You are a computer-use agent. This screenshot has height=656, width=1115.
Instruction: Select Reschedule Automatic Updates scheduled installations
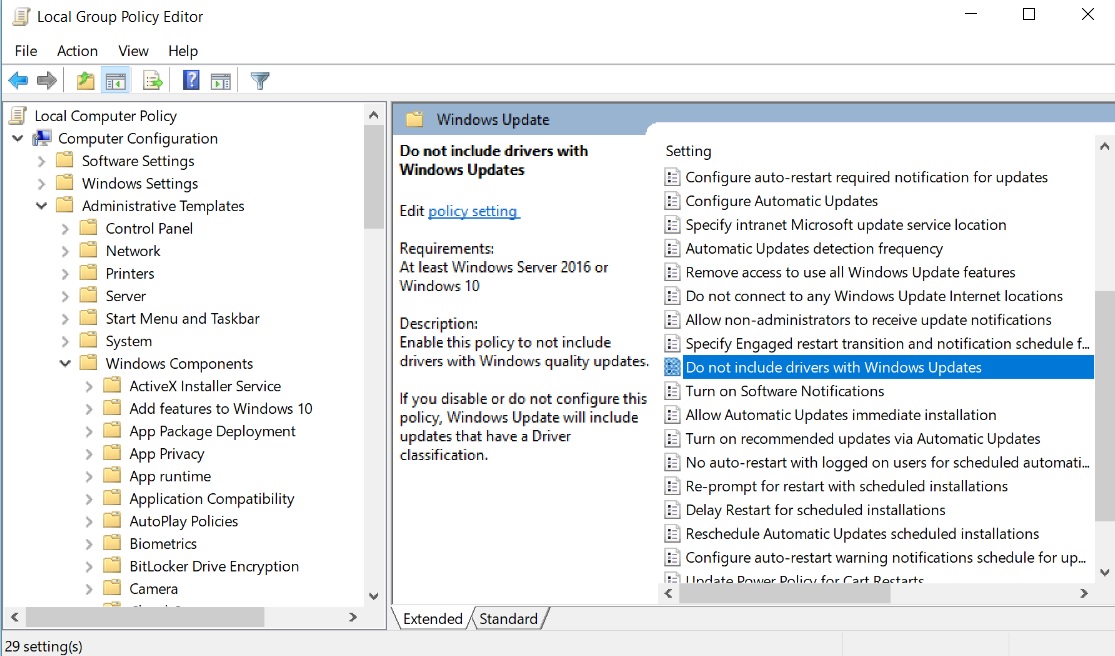(862, 534)
